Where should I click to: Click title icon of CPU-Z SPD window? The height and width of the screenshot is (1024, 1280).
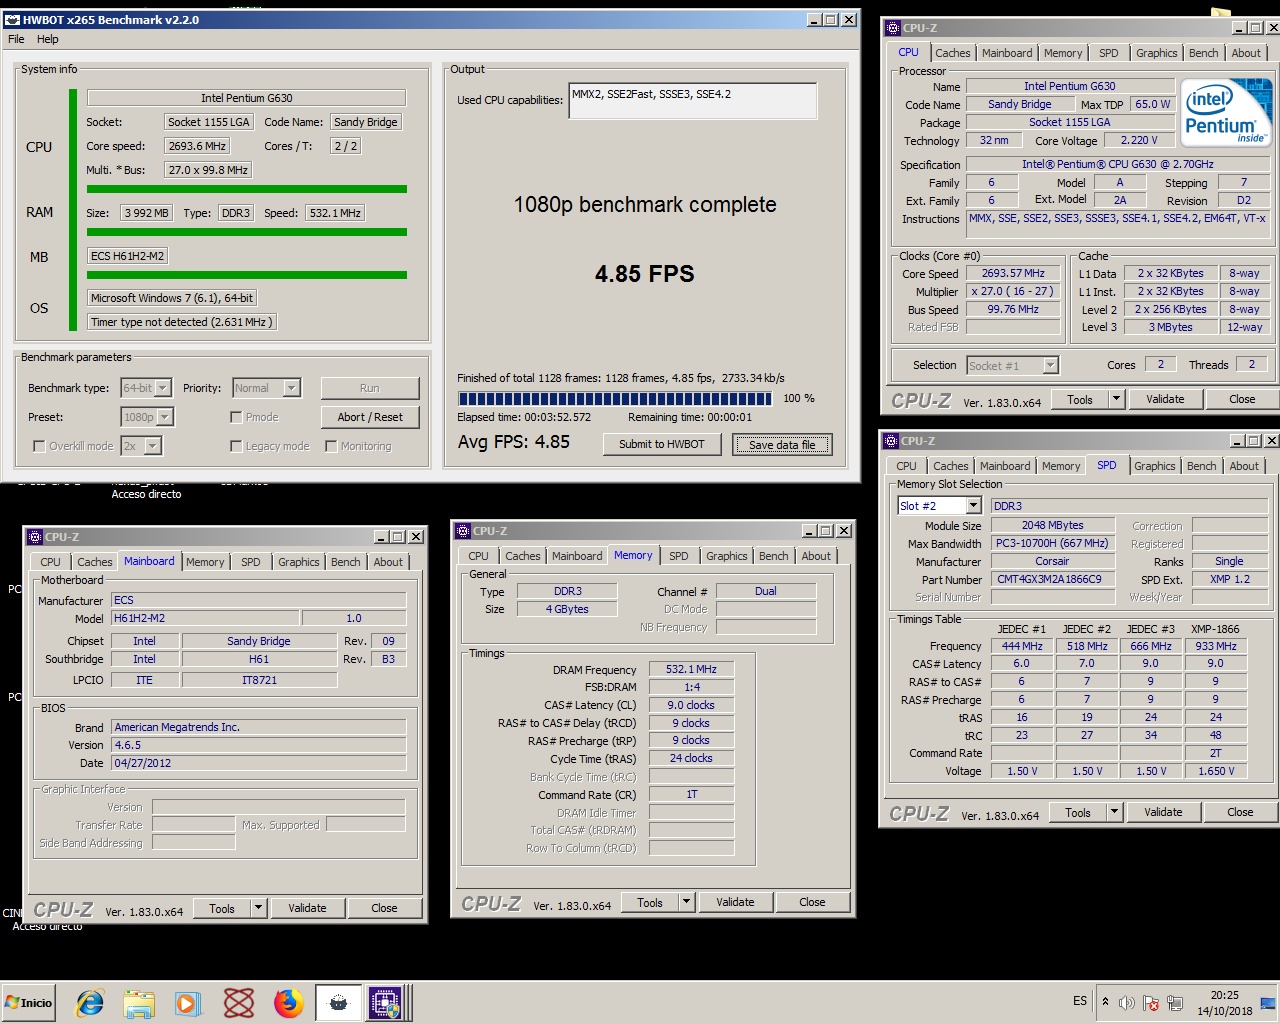click(890, 441)
